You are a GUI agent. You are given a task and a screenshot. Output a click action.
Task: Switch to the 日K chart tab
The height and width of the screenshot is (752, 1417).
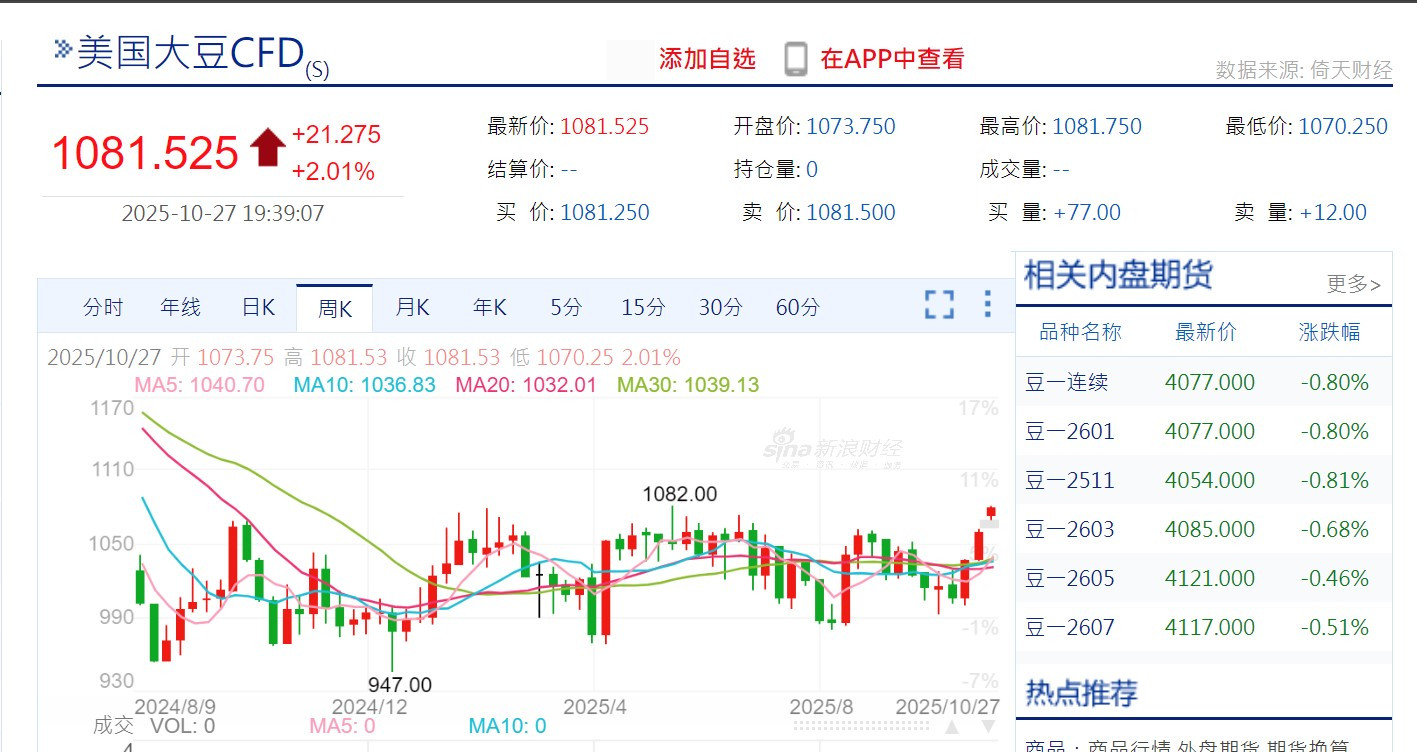258,308
